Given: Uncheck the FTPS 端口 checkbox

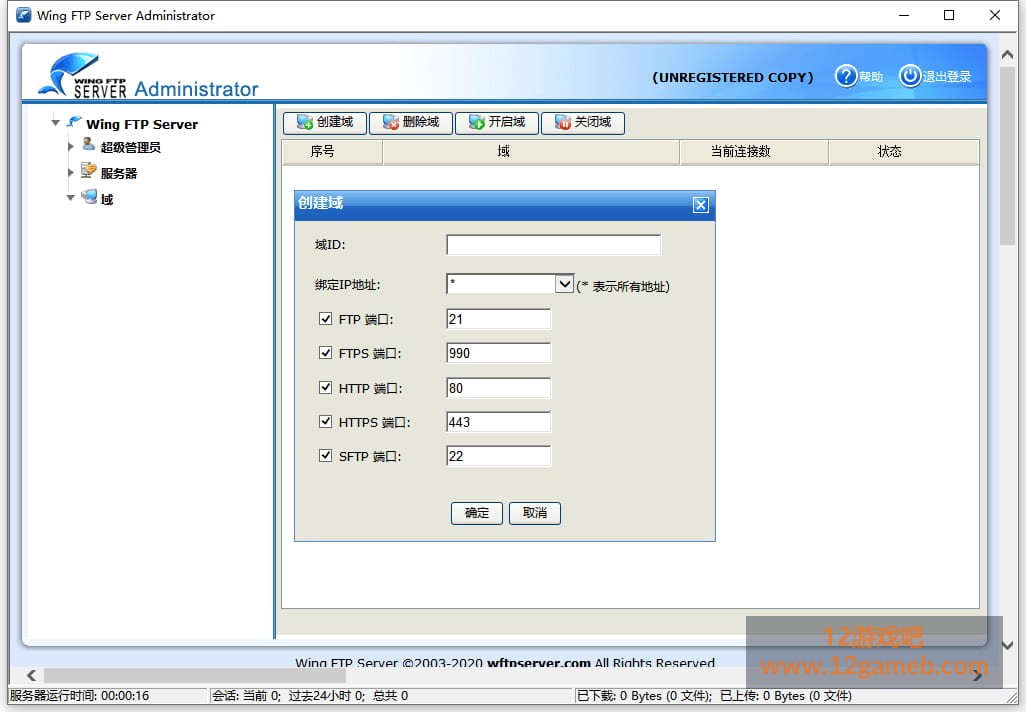Looking at the screenshot, I should point(325,352).
